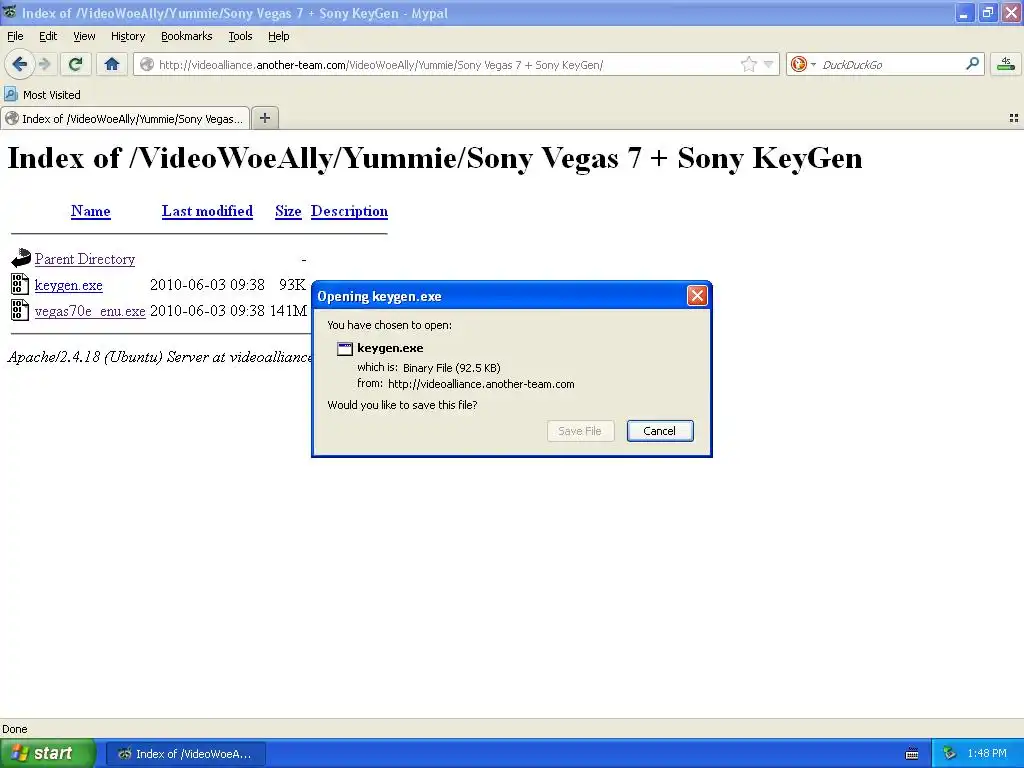Click the 'Done' status bar text
Screen dimensions: 1024x768
(x=14, y=729)
